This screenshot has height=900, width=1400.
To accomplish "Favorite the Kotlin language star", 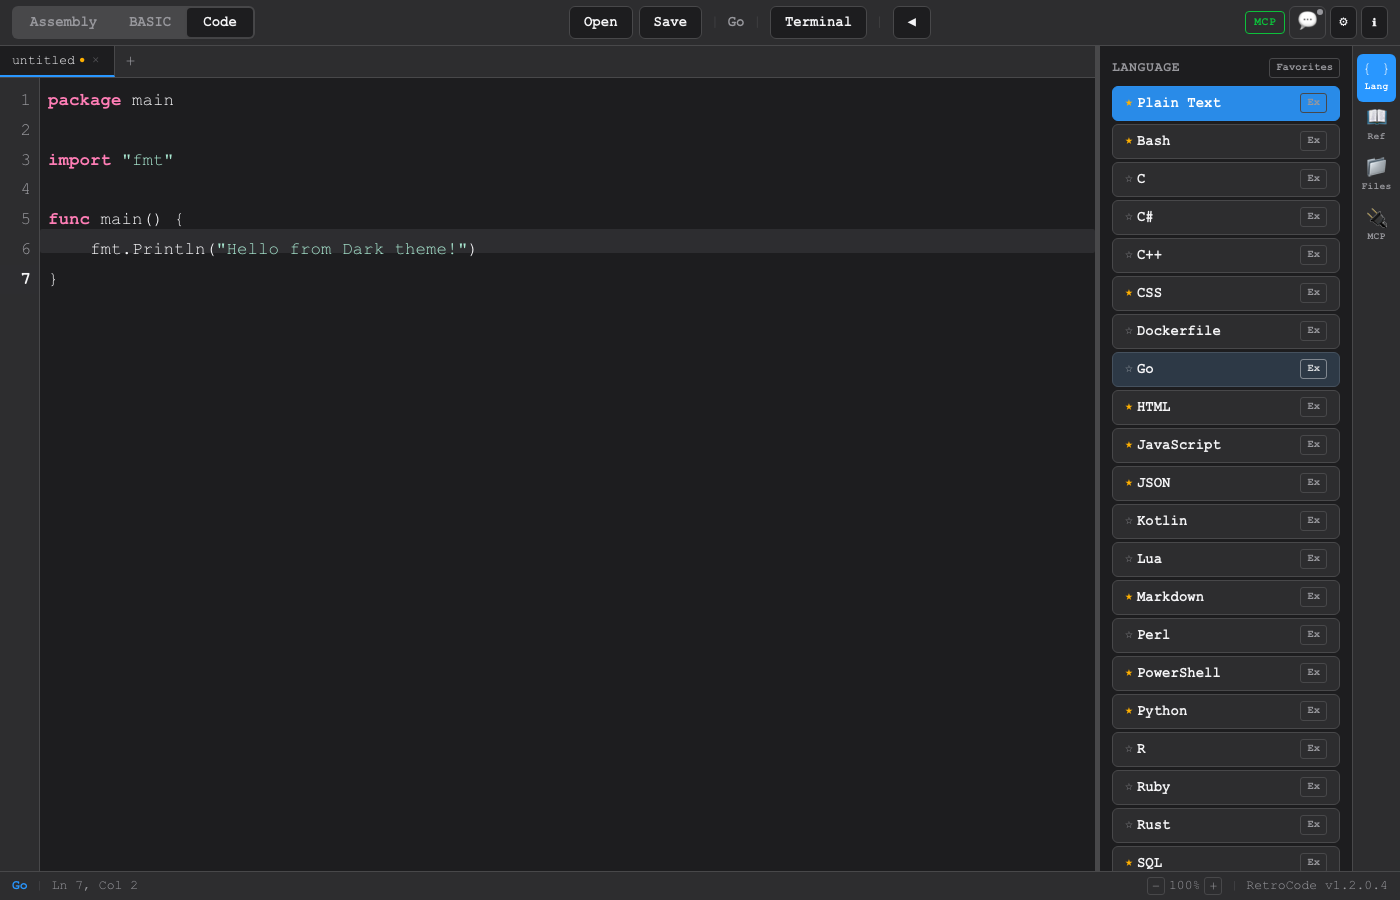I will tap(1127, 520).
